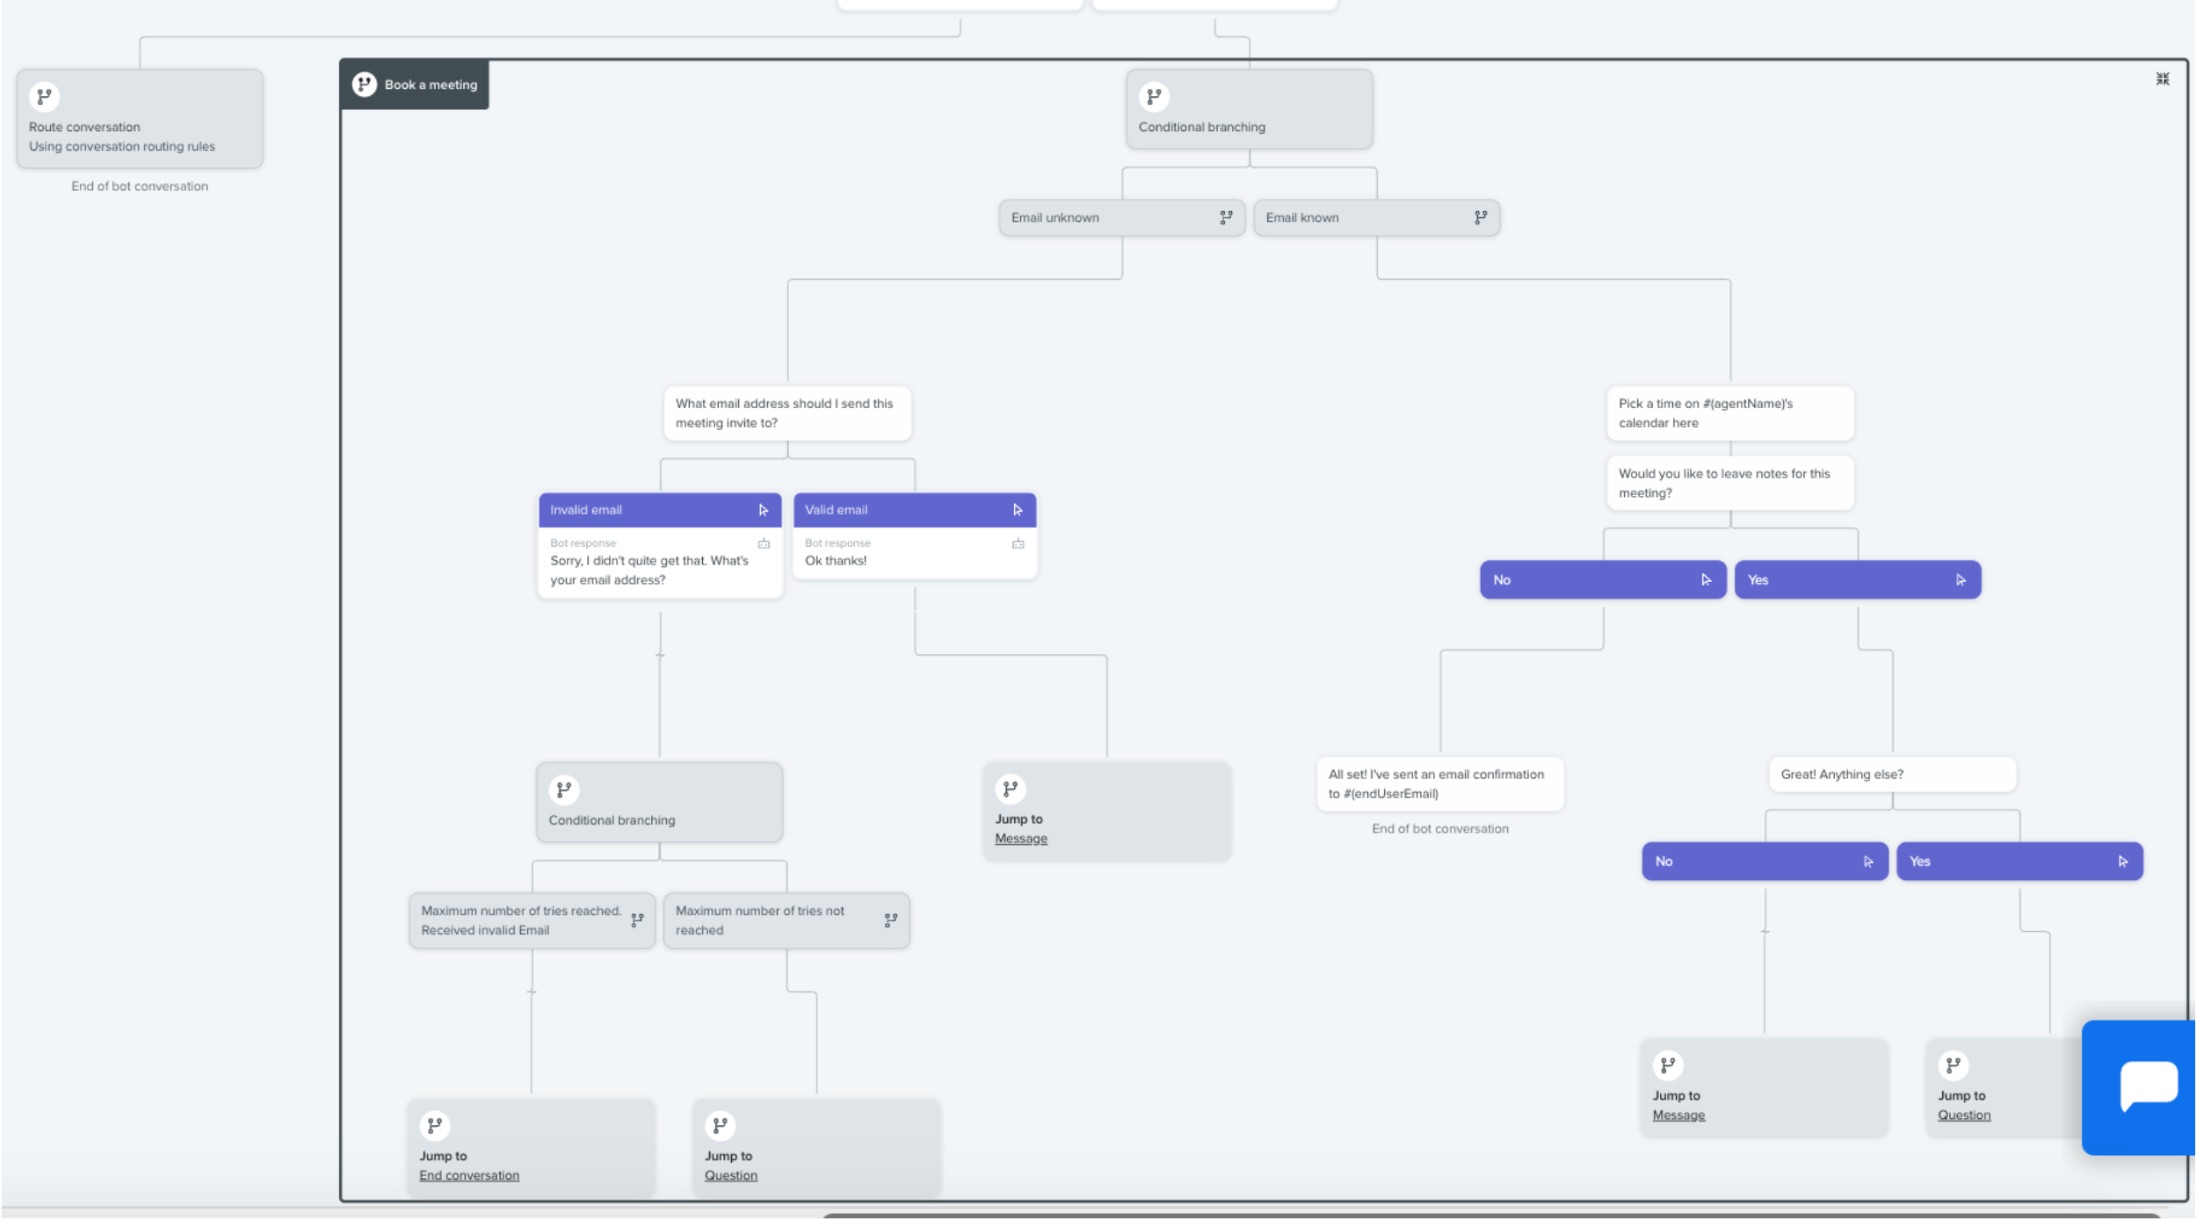Open Message link under Valid email branch
The width and height of the screenshot is (2196, 1222).
(1021, 839)
